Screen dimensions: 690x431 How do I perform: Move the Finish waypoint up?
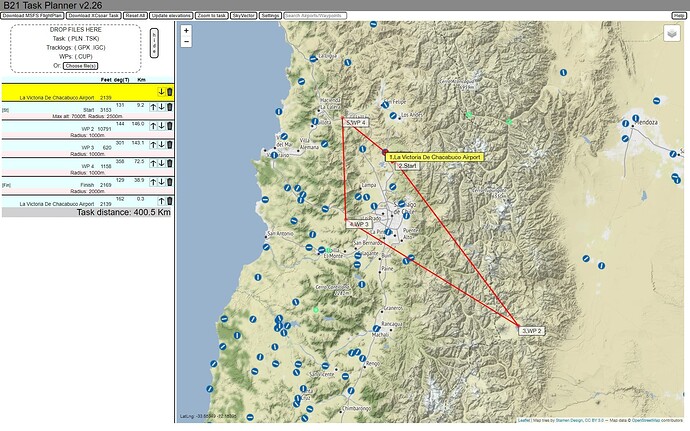[x=153, y=182]
